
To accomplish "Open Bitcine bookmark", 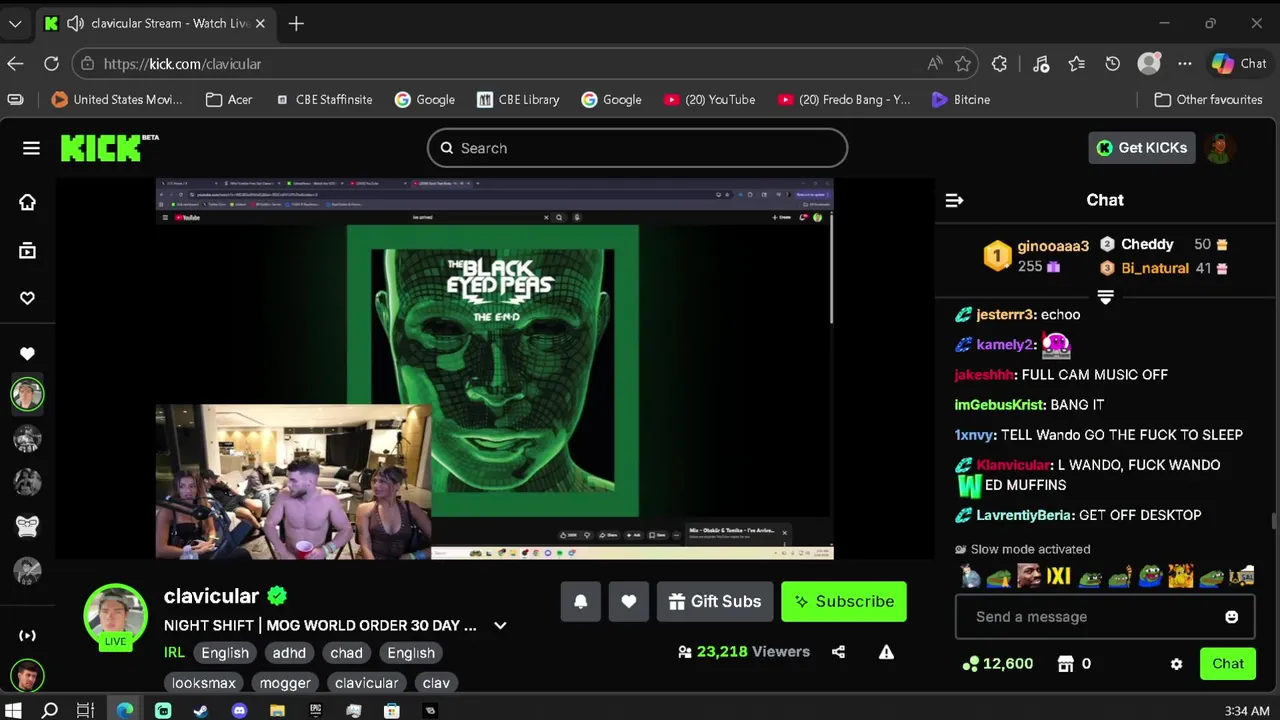I will [961, 100].
